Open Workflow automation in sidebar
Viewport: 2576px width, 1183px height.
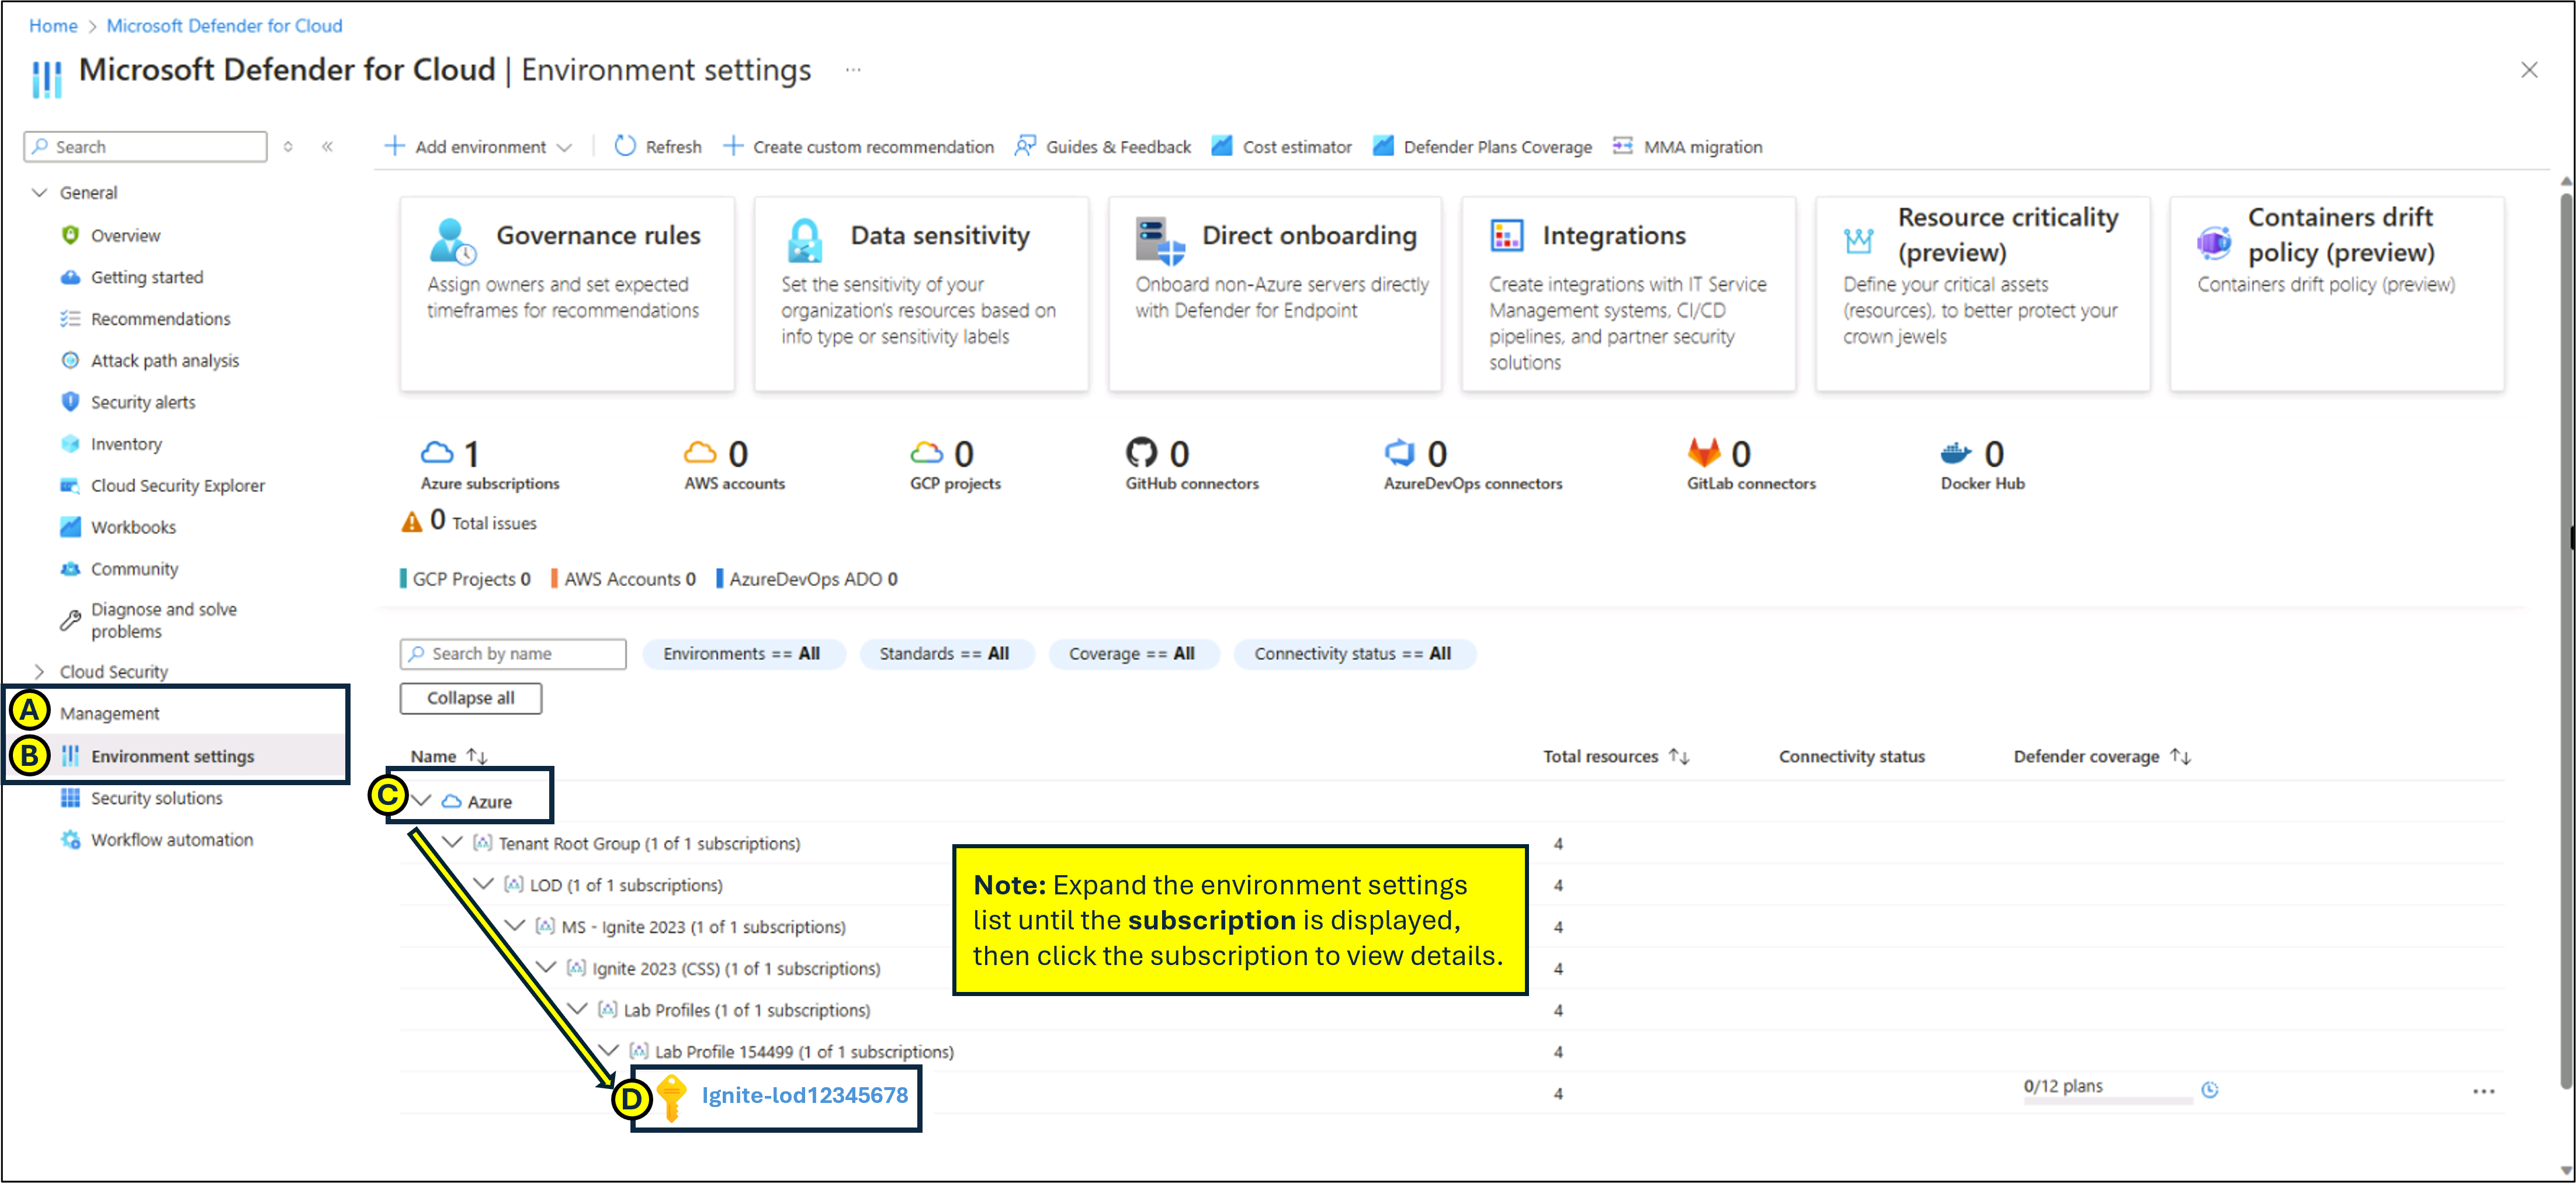pos(171,839)
